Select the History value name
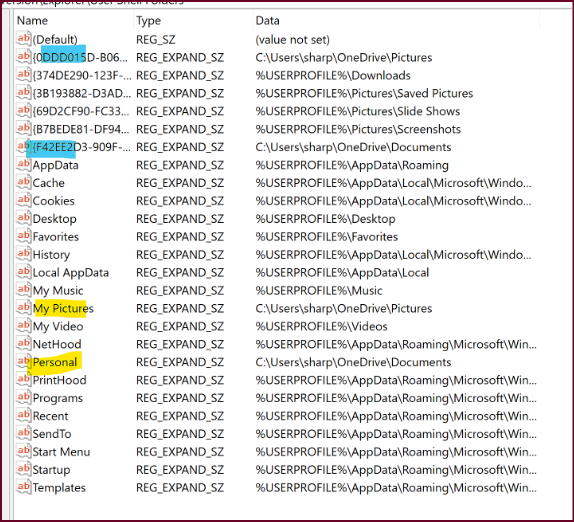The height and width of the screenshot is (522, 574). [x=51, y=255]
